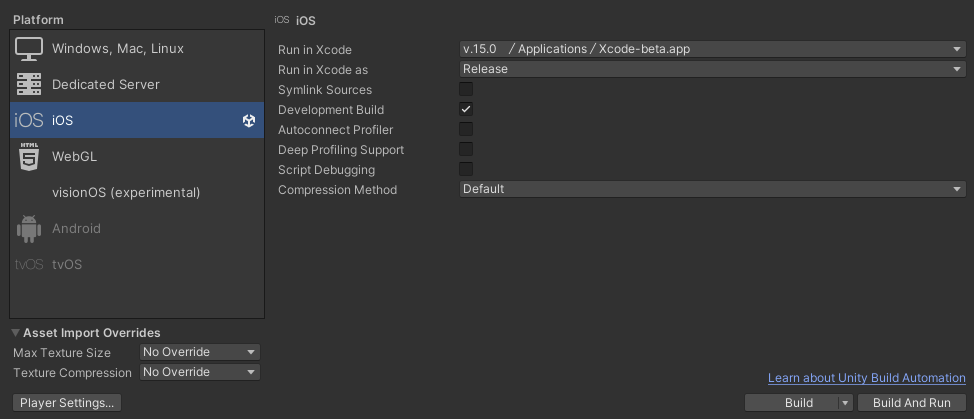Open the Run in Xcode version dropdown
The image size is (974, 419).
711,49
